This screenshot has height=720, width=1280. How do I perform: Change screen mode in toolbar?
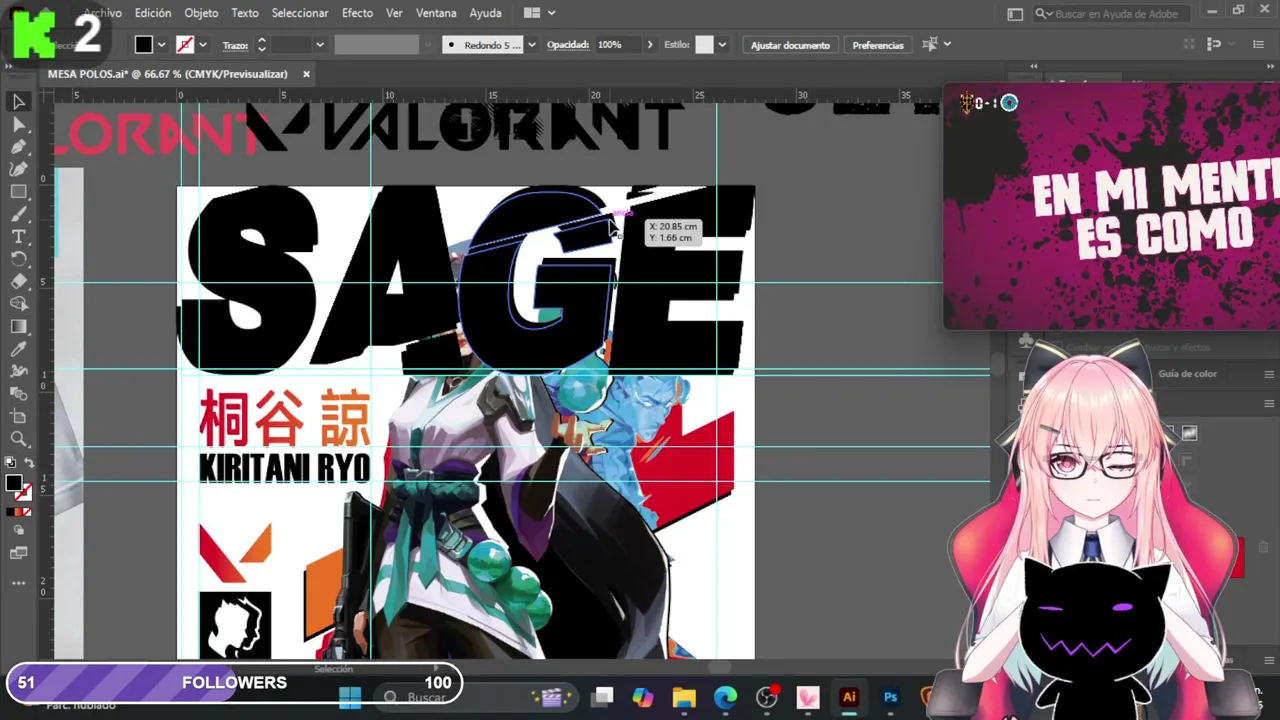(18, 553)
